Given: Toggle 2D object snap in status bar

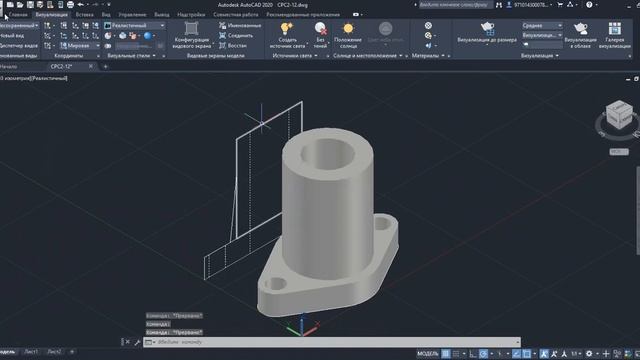Looking at the screenshot, I should pyautogui.click(x=527, y=353).
